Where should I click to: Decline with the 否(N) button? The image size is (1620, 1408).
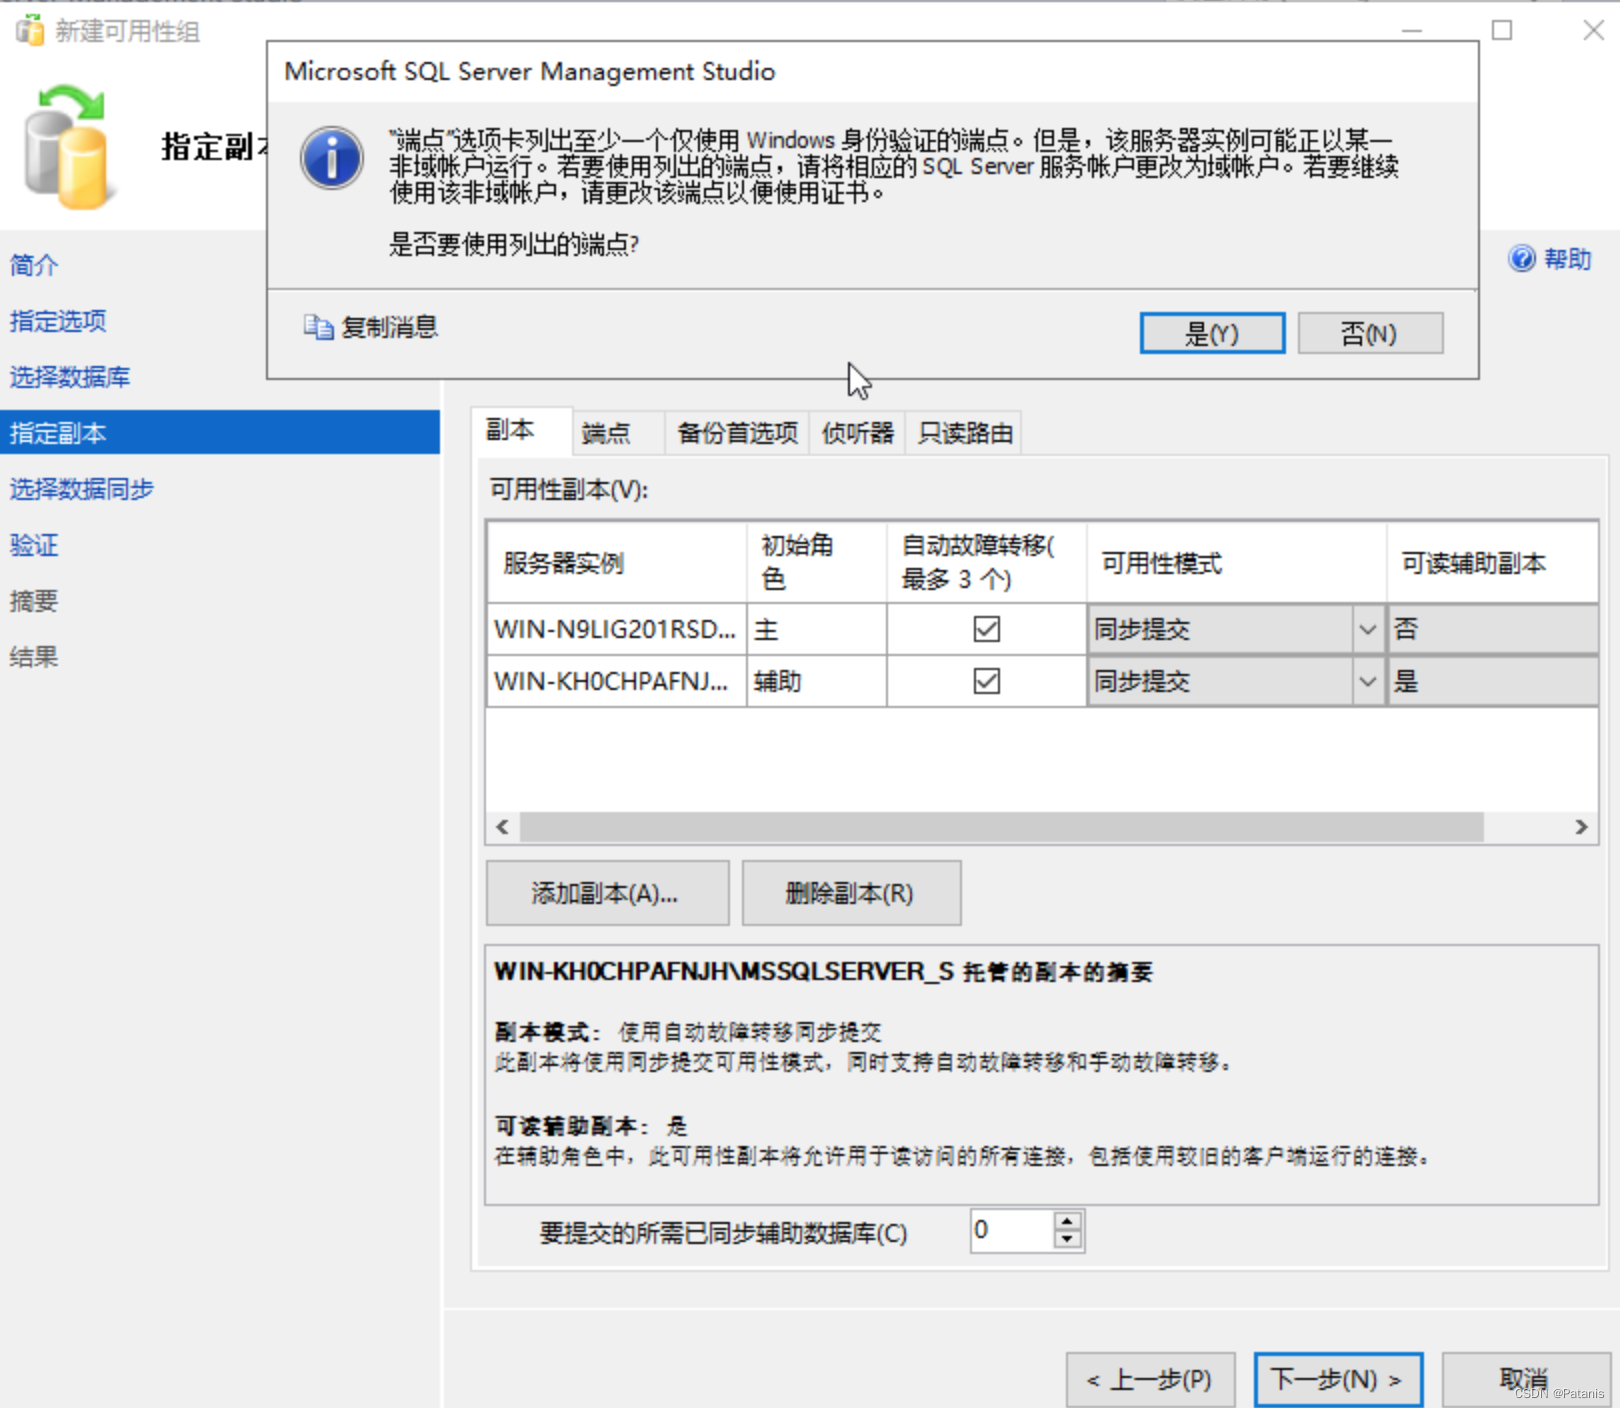click(1370, 333)
